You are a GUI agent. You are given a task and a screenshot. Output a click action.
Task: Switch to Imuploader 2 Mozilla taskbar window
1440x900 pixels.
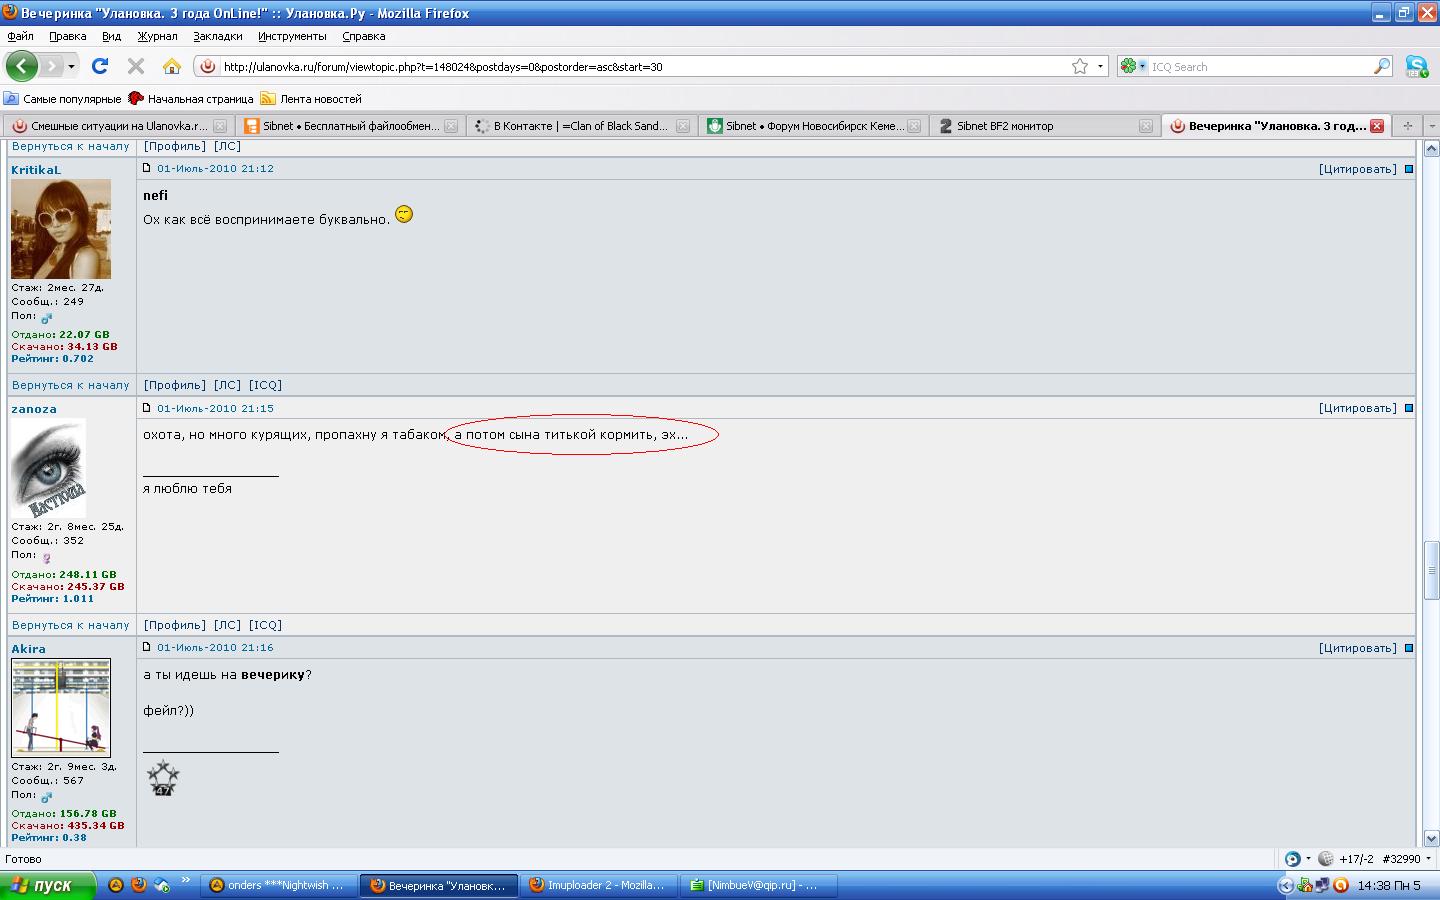pos(599,885)
